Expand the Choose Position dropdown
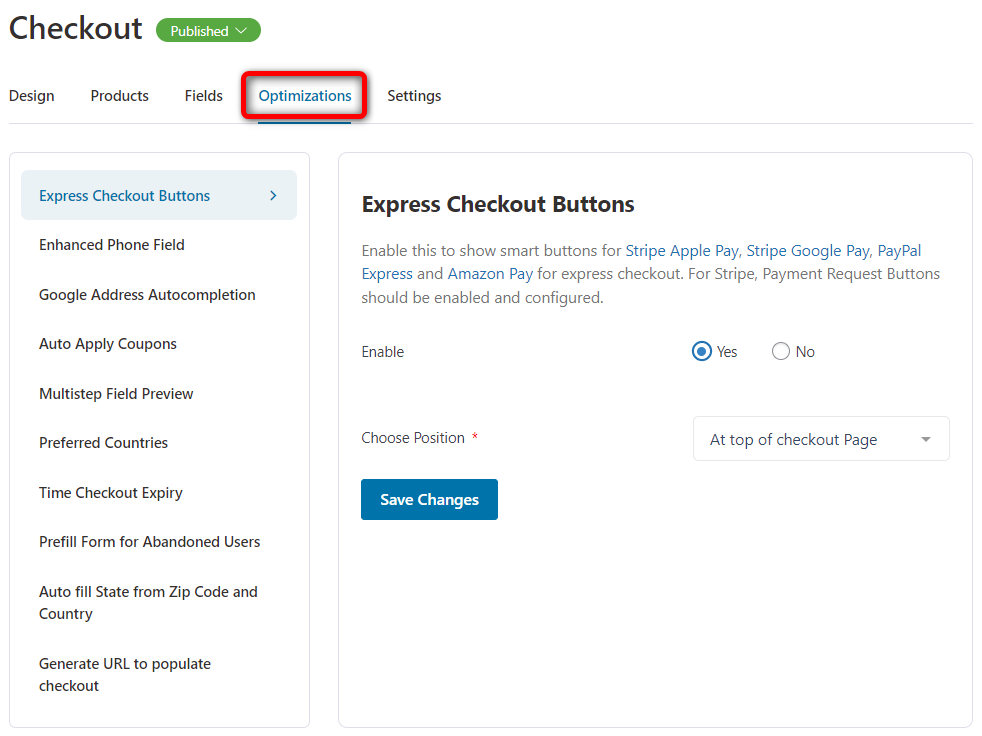 pyautogui.click(x=821, y=439)
